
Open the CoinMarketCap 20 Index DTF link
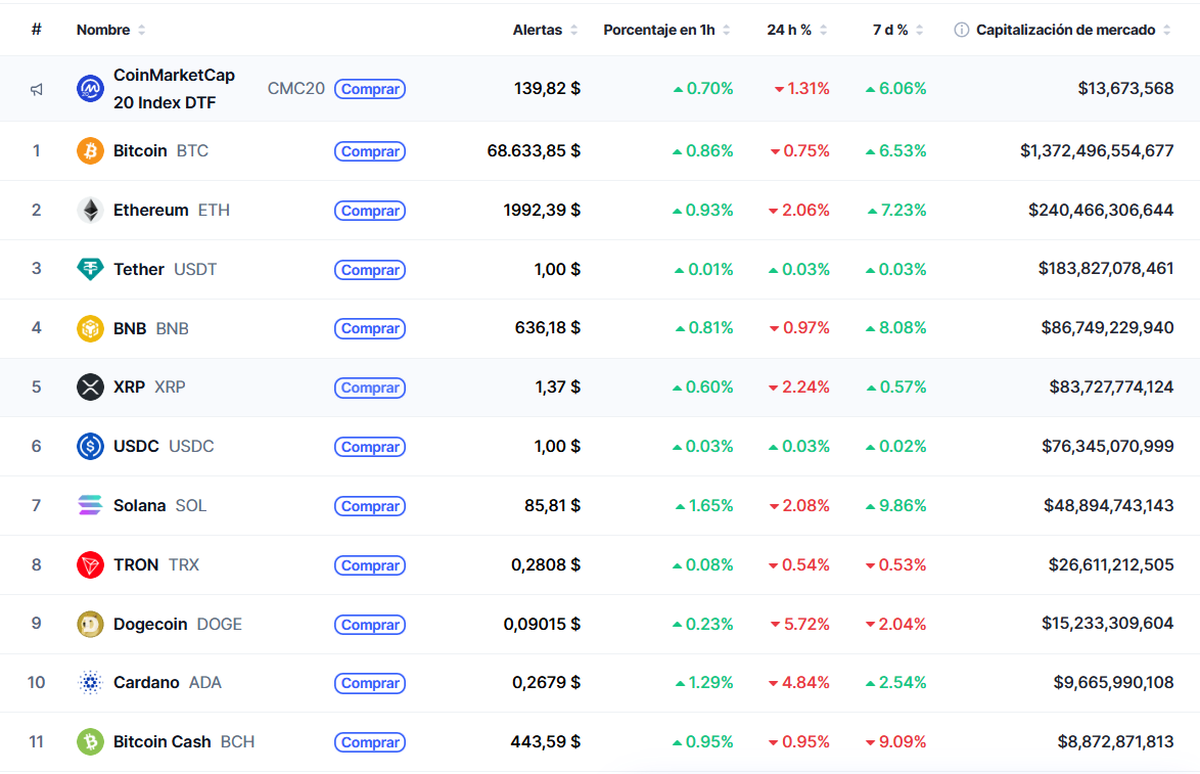click(174, 89)
